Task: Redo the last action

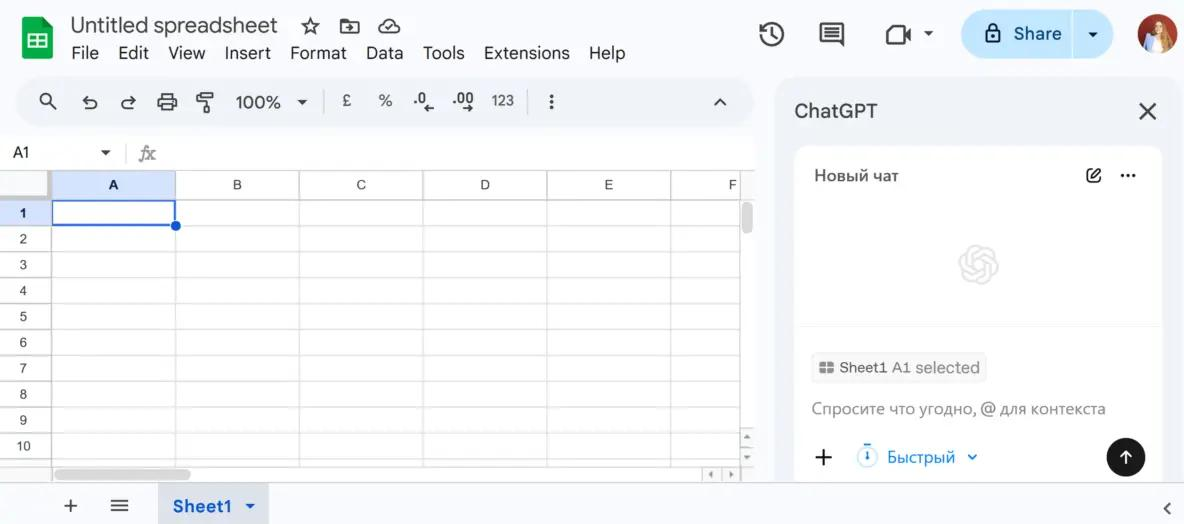Action: 128,102
